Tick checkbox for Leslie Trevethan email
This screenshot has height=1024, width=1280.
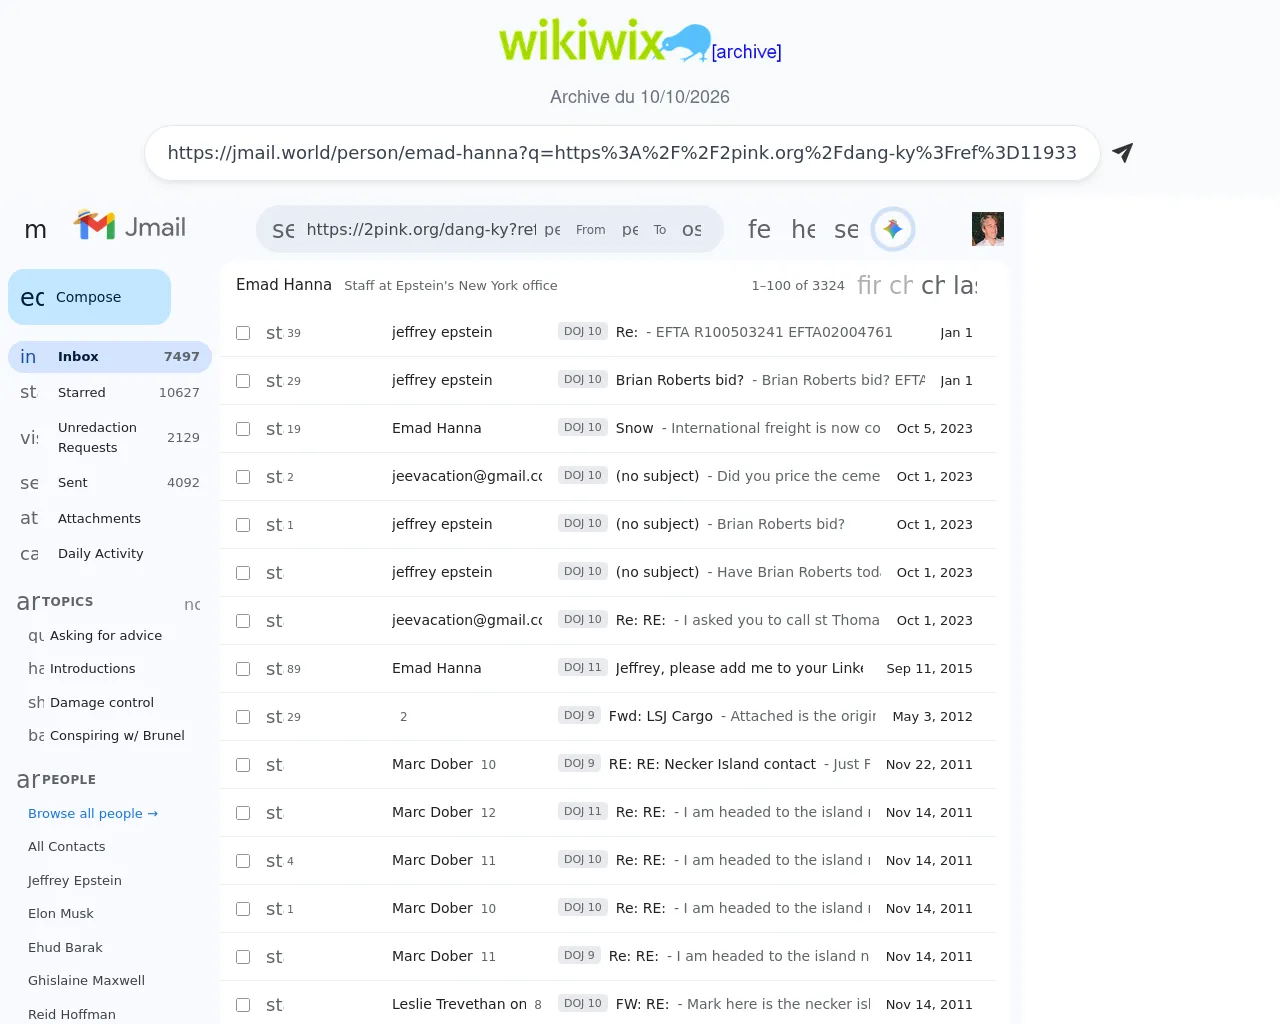point(243,1005)
